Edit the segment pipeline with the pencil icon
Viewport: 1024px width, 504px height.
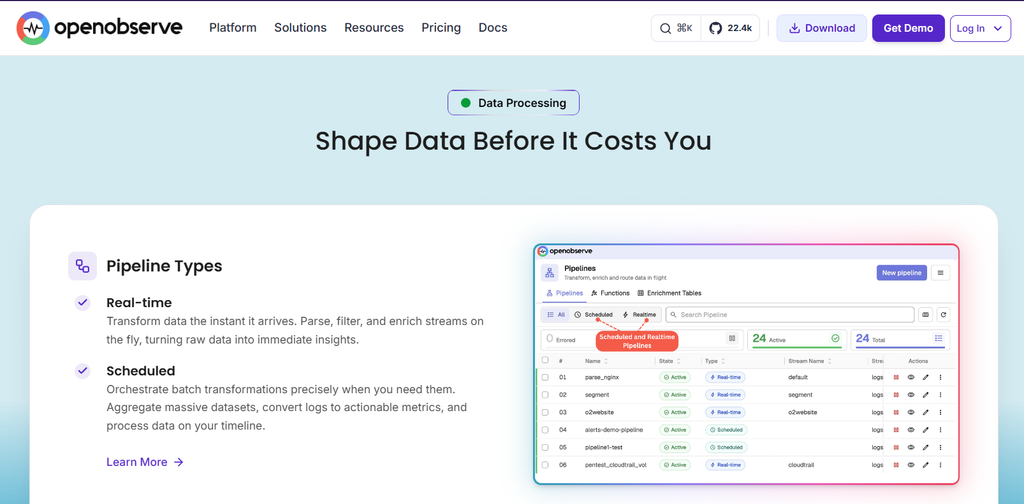click(925, 394)
